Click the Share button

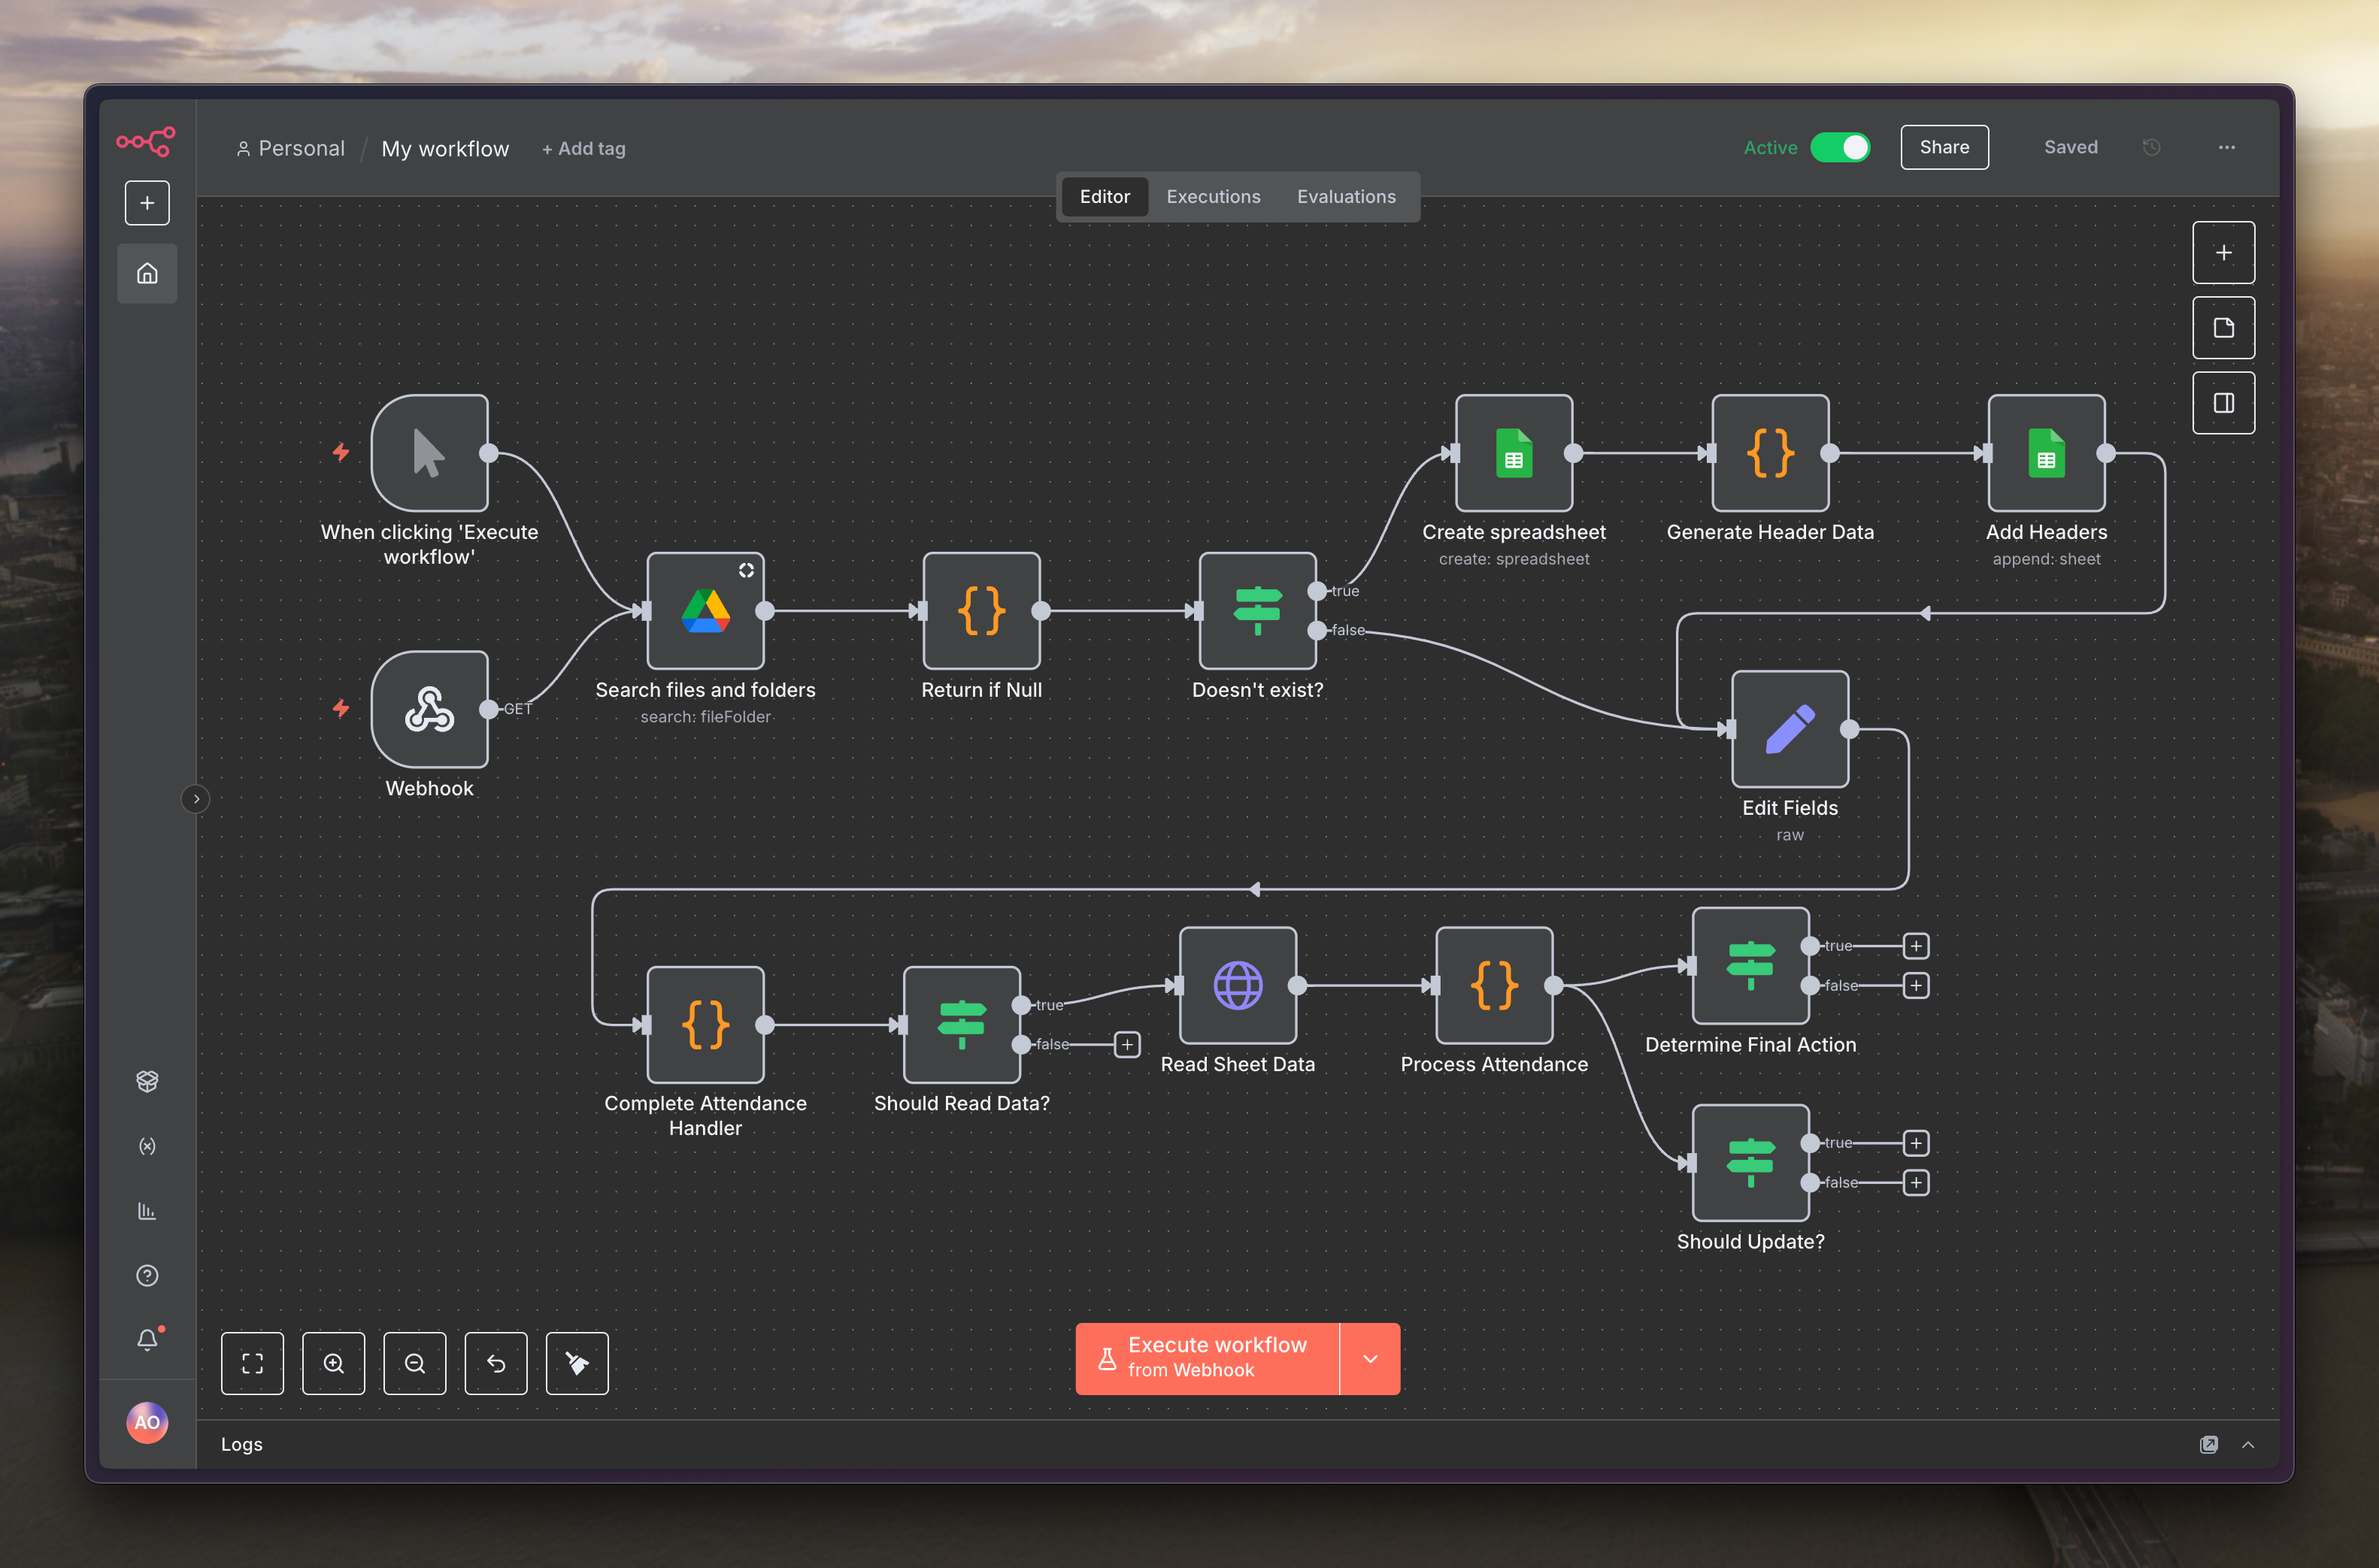click(1943, 147)
